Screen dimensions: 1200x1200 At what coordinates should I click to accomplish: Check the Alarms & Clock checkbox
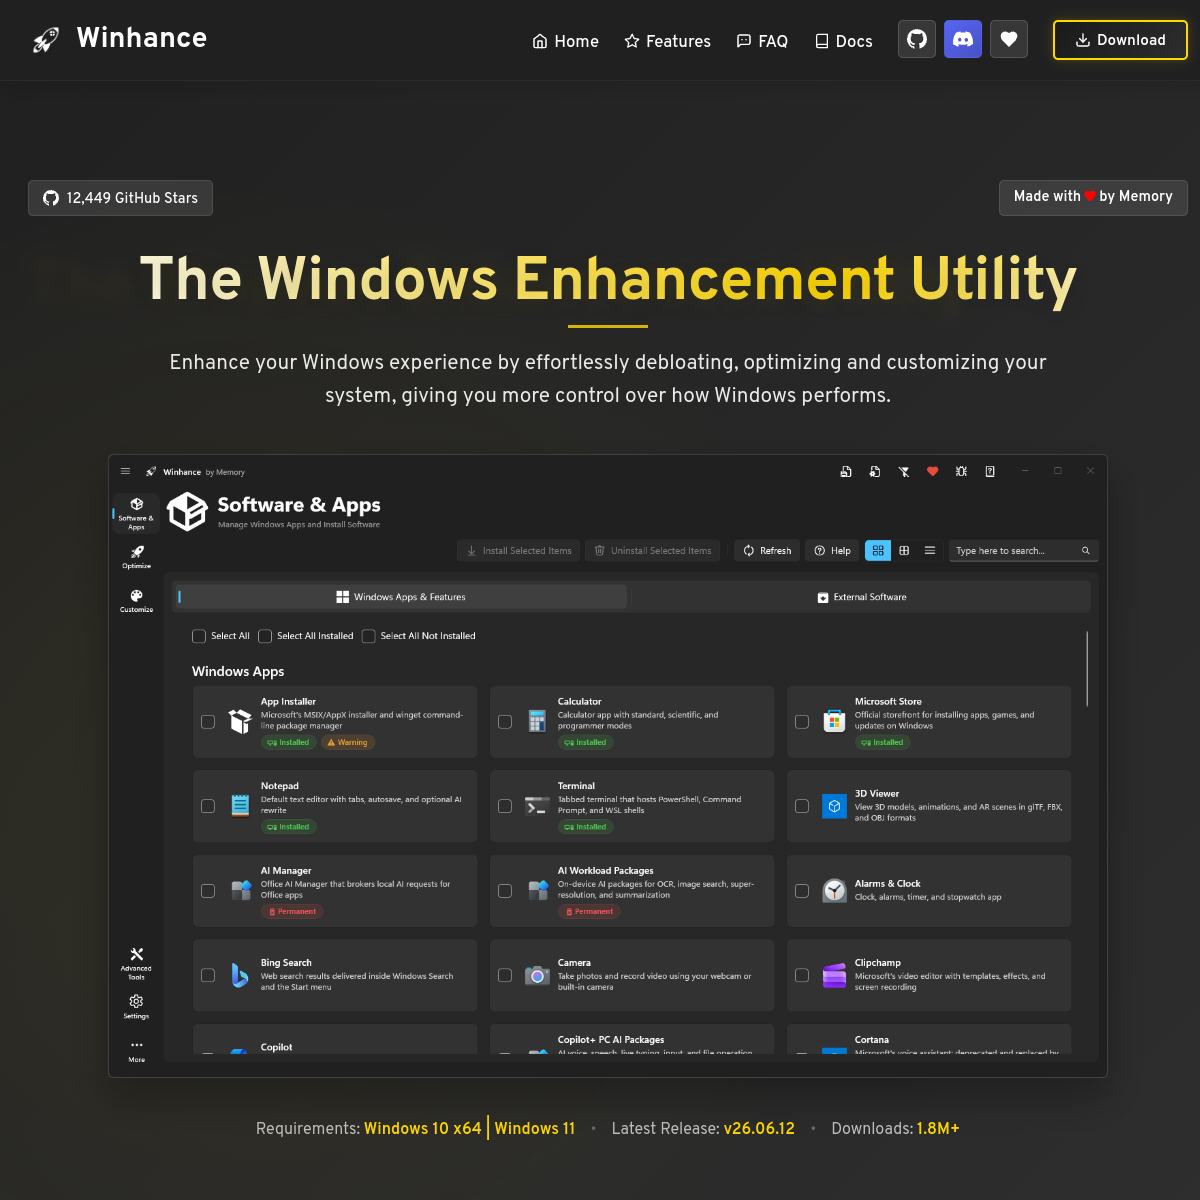tap(802, 890)
